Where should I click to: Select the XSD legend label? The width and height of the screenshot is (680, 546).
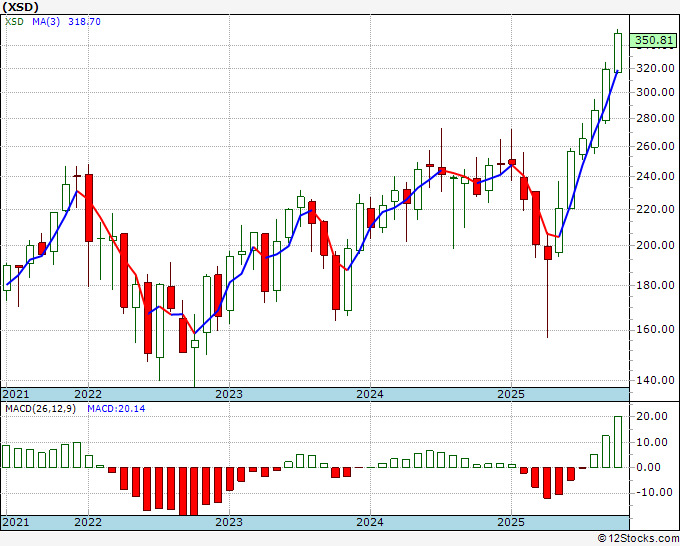pyautogui.click(x=14, y=21)
